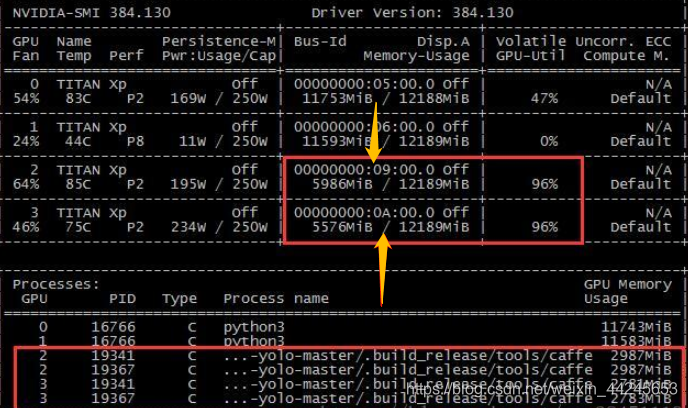Click the 'NVIDIA-SMI 384.130' header text
Image resolution: width=688 pixels, height=408 pixels.
(91, 12)
